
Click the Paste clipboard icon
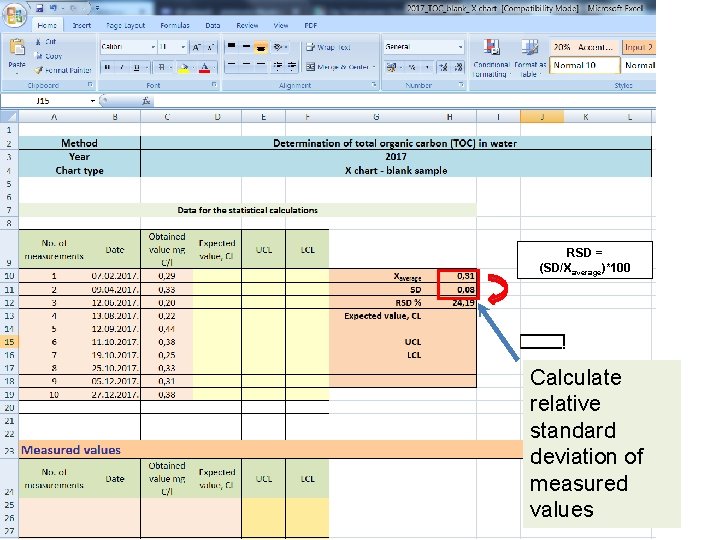(17, 47)
